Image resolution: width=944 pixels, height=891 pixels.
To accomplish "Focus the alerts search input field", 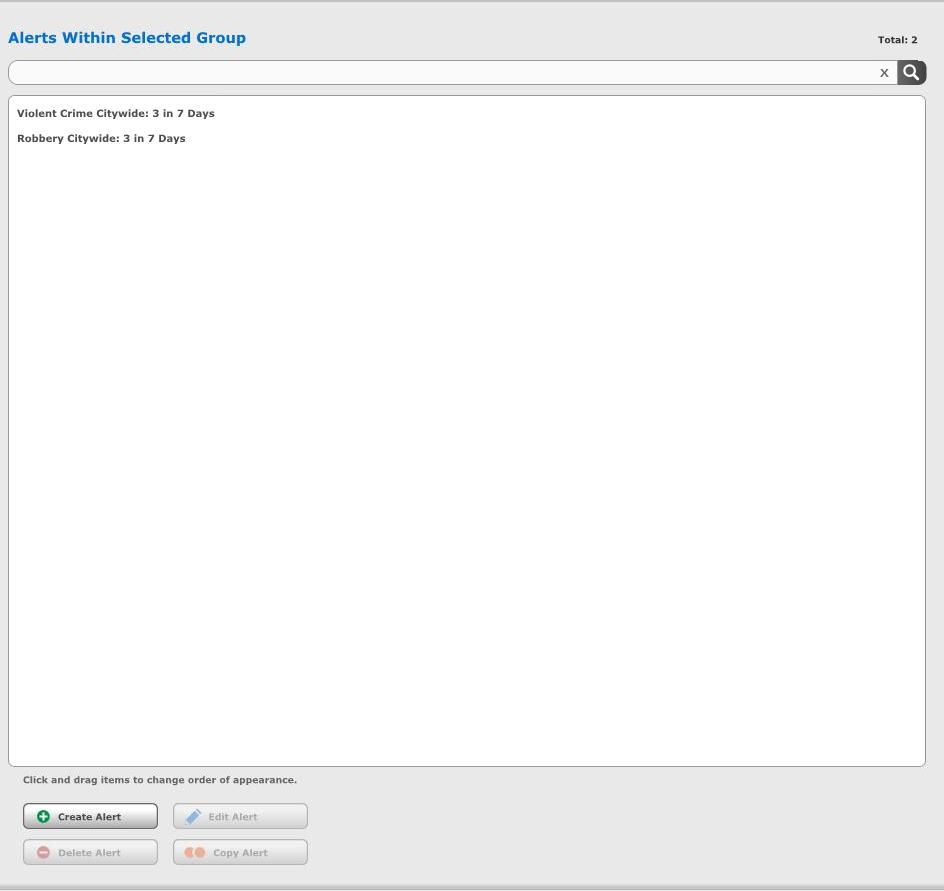I will [440, 73].
